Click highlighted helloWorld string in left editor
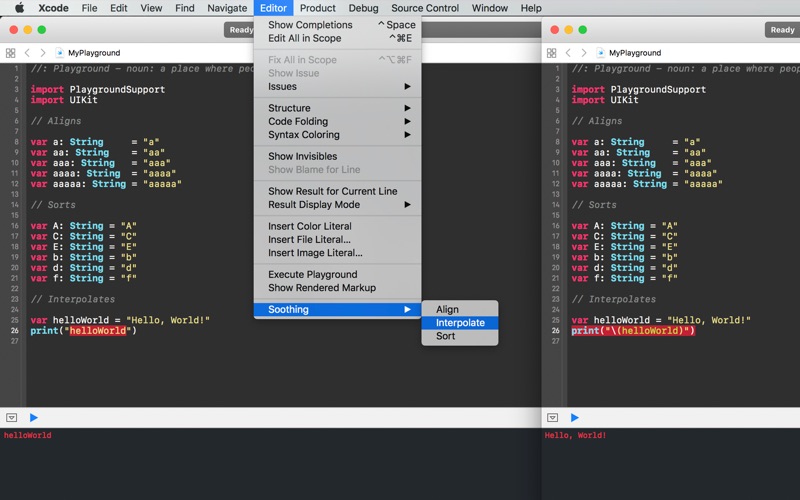 [97, 331]
